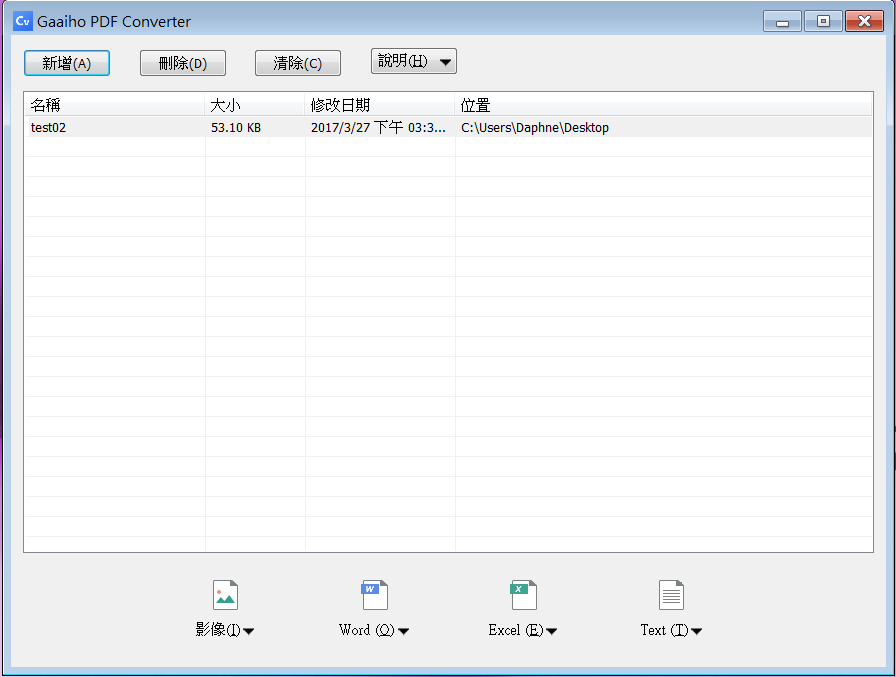
Task: Click the Text file conversion icon
Action: point(671,595)
